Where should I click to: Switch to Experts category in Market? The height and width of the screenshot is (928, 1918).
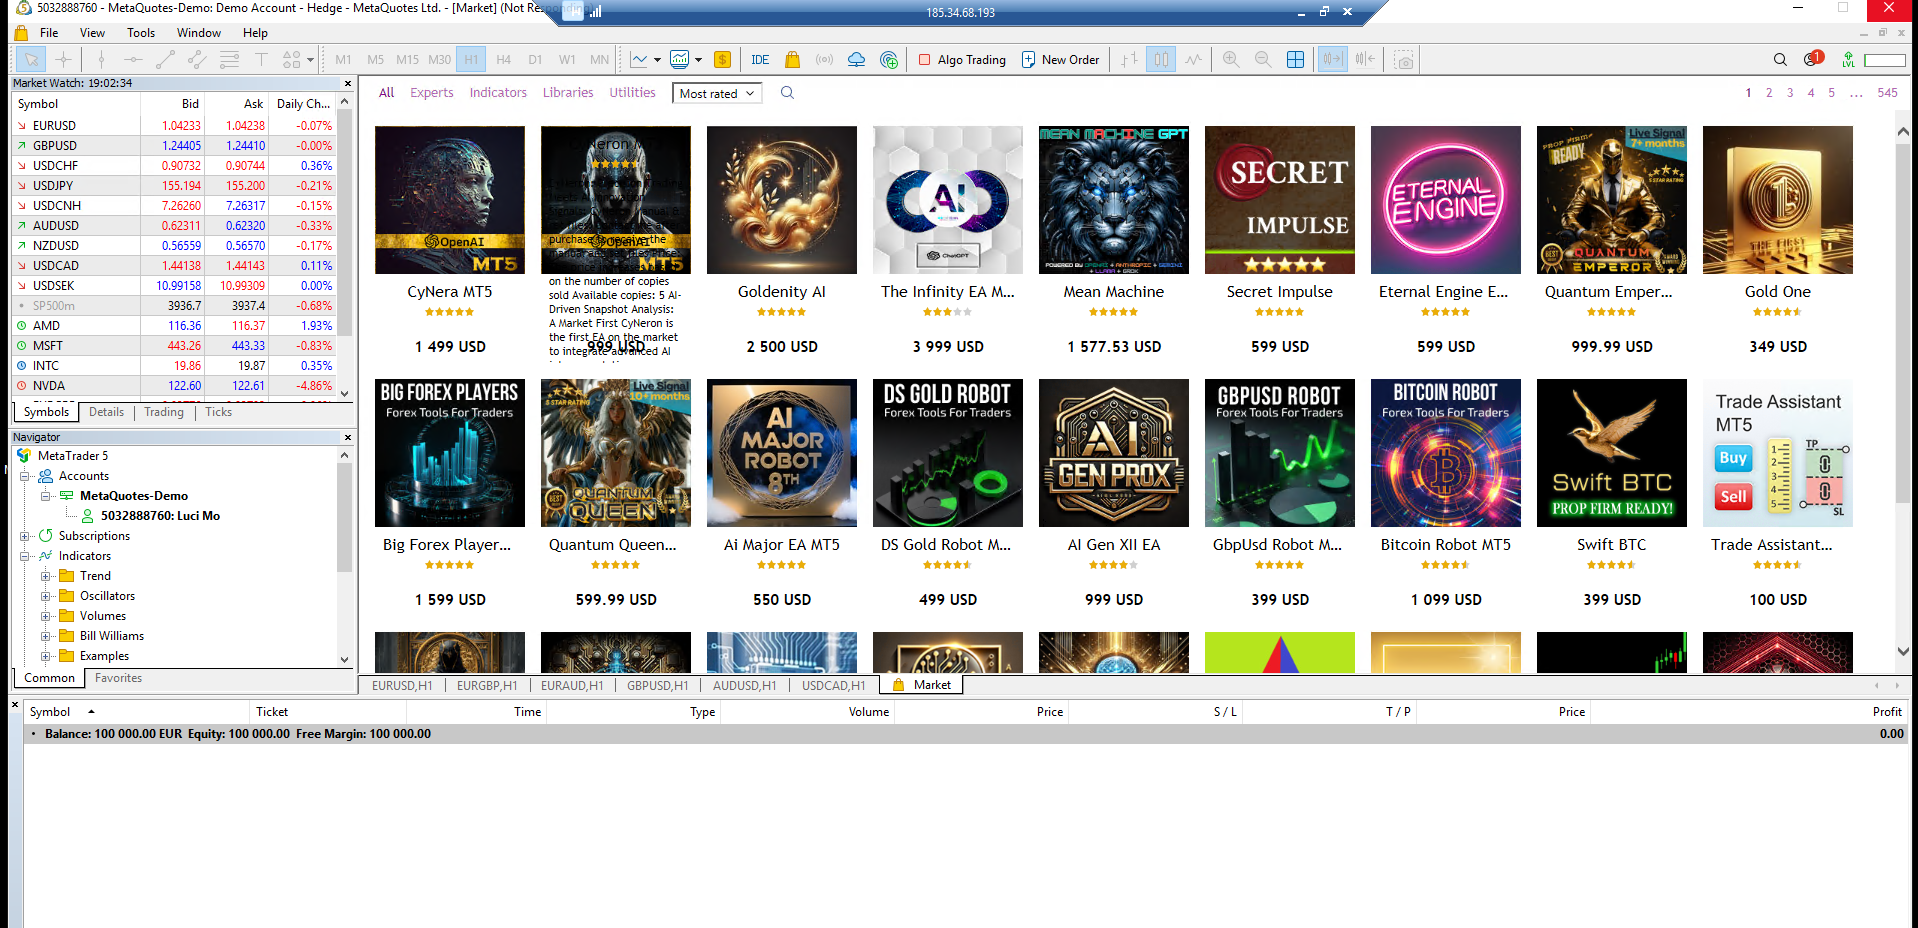431,93
